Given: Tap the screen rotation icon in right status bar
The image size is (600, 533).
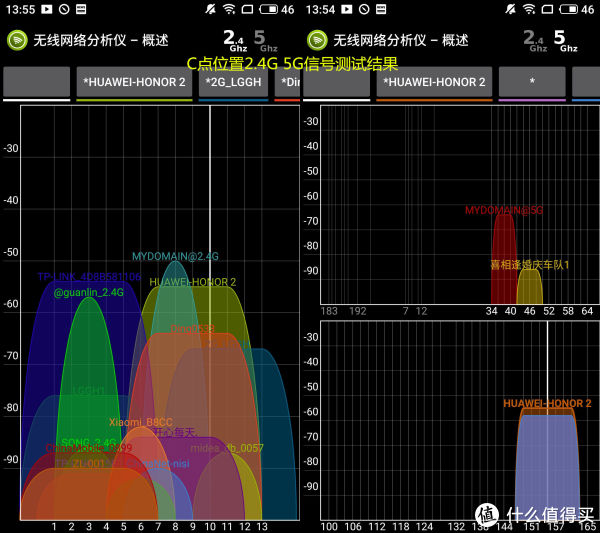Looking at the screenshot, I should (548, 9).
